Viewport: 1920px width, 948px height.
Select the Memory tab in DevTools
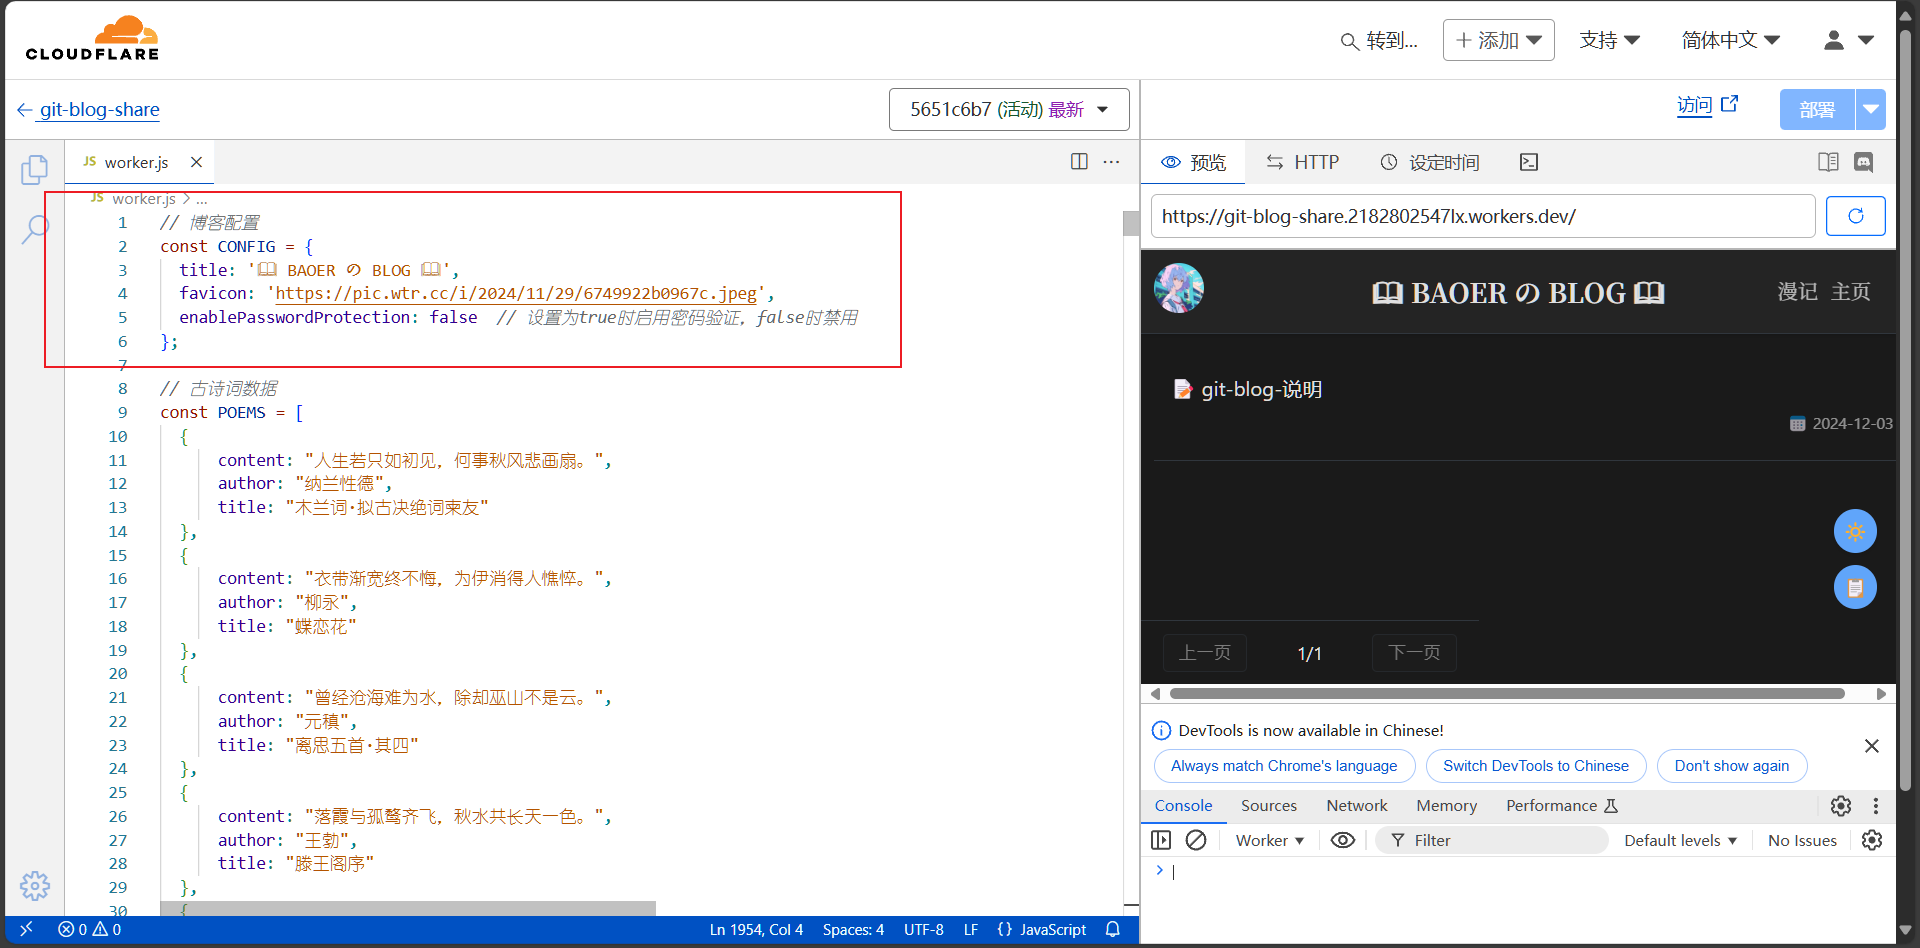pos(1446,806)
